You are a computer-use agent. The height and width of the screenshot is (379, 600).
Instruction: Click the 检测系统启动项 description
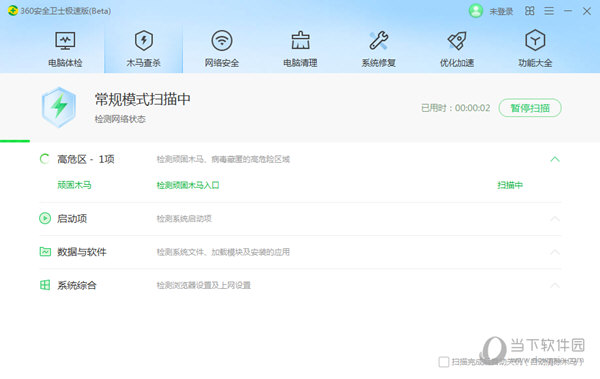click(x=184, y=219)
